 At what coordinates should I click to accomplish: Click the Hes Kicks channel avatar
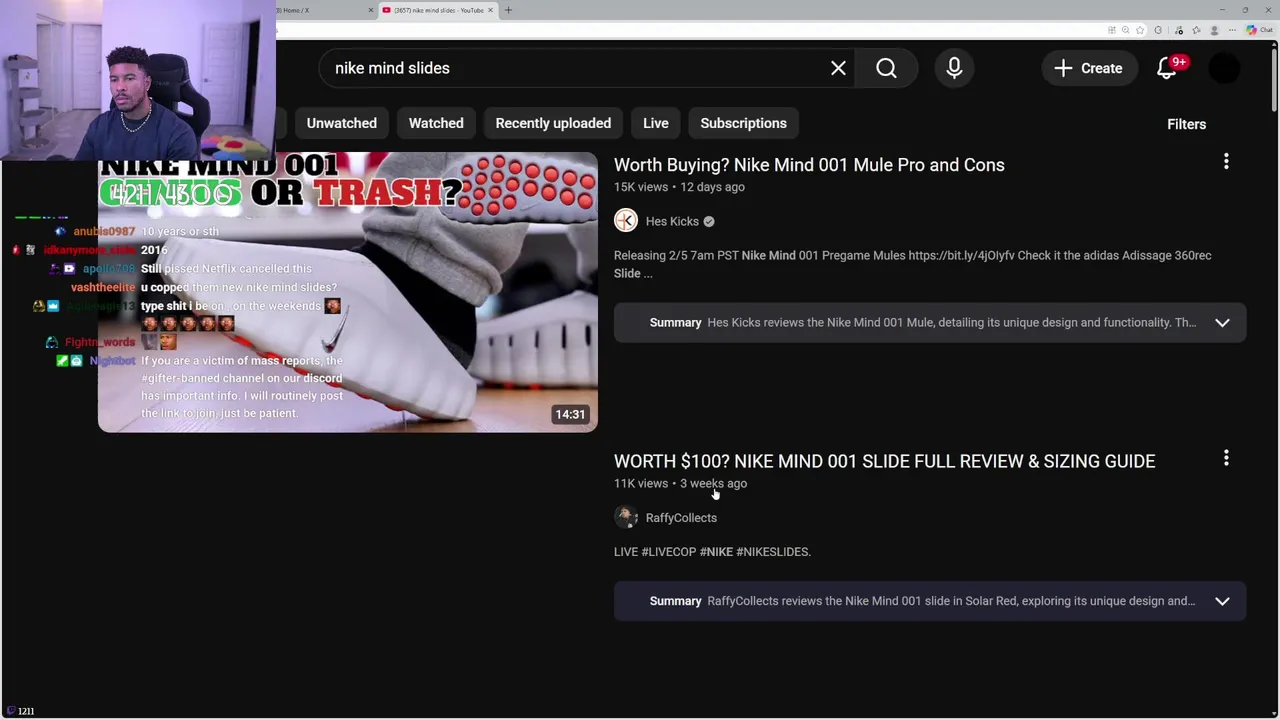[626, 221]
